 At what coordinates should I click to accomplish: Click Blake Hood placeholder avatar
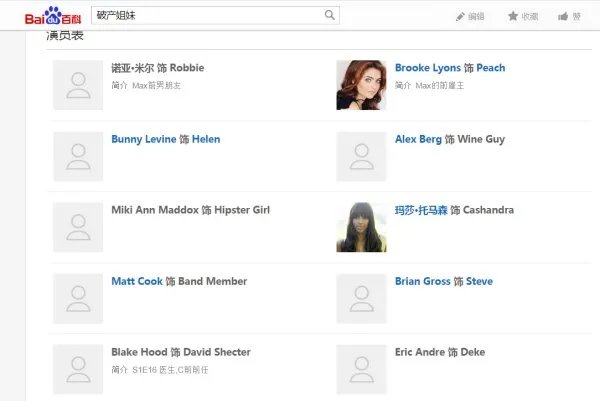point(78,368)
